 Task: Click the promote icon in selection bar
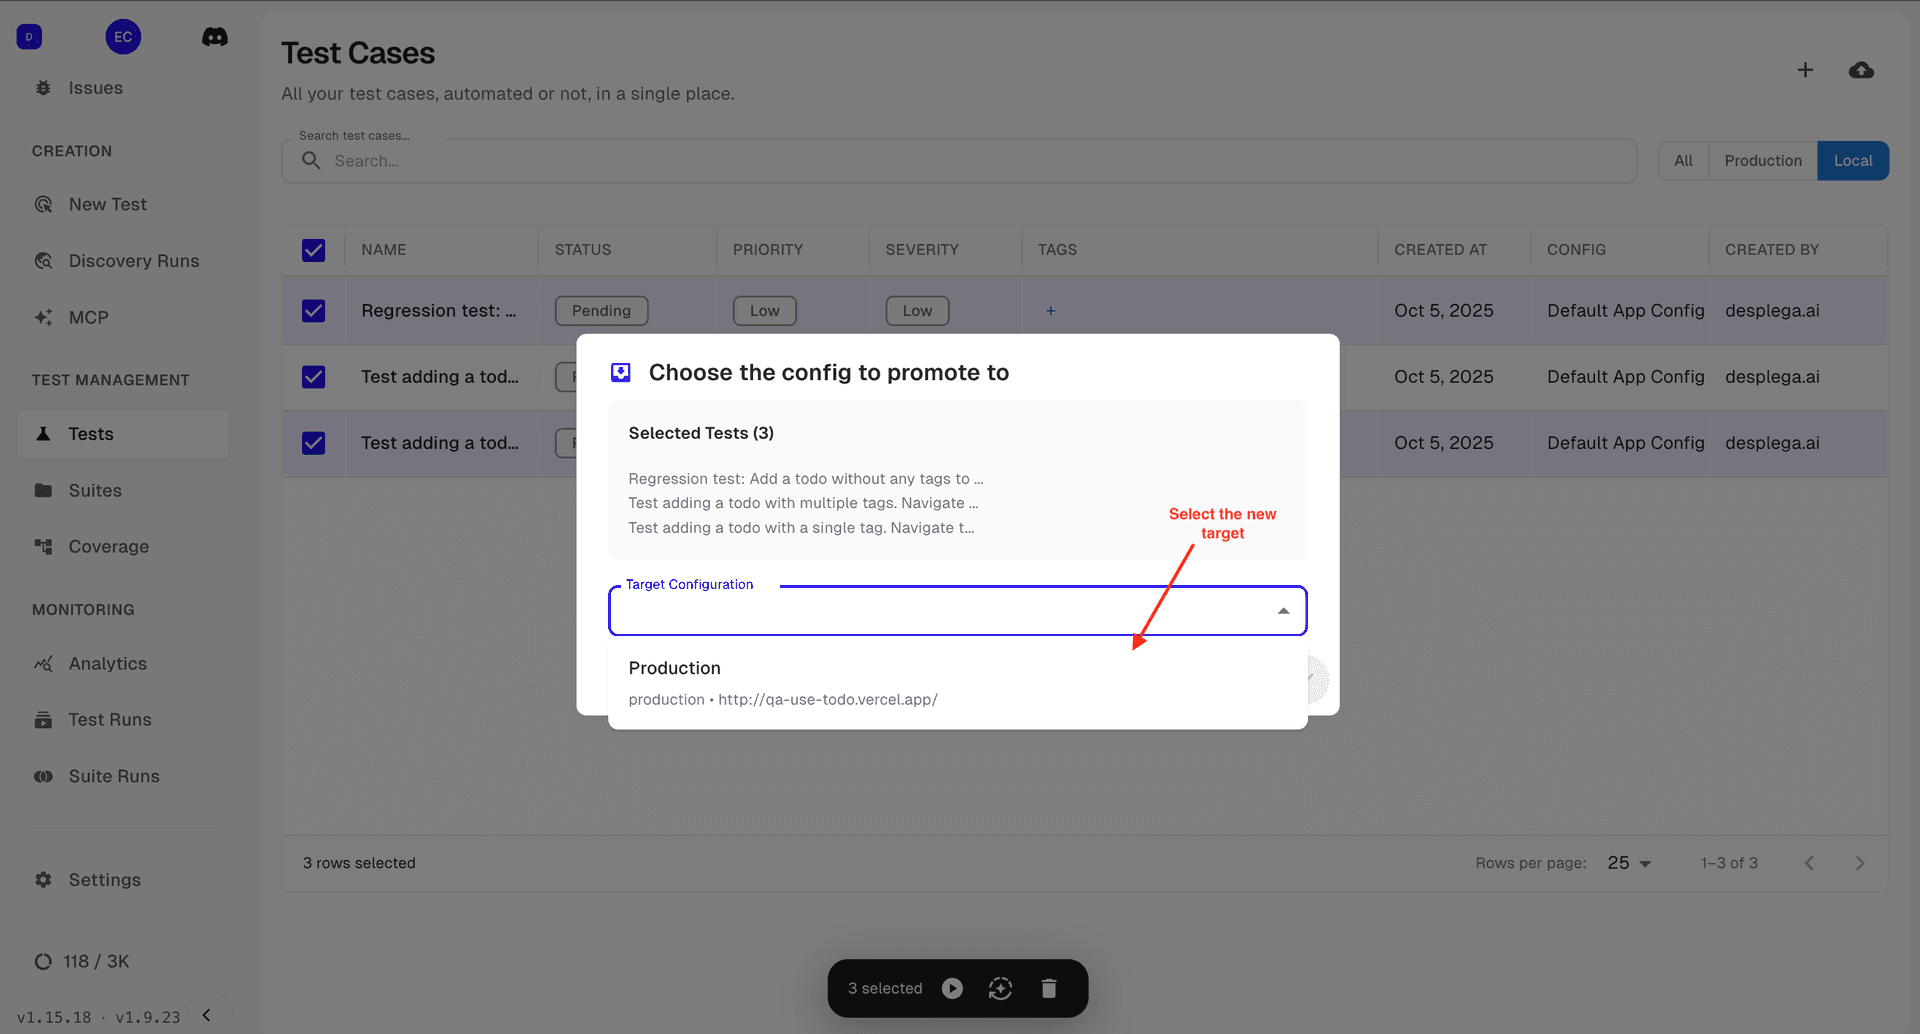(1000, 988)
